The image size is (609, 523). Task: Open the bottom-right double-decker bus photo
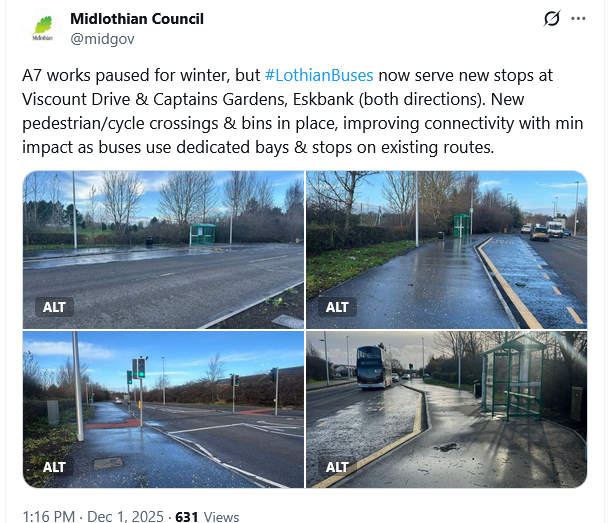[447, 409]
